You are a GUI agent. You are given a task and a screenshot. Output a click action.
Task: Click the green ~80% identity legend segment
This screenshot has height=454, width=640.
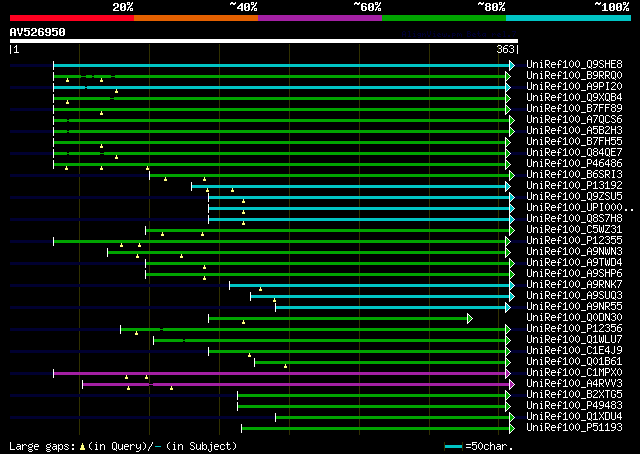click(444, 18)
